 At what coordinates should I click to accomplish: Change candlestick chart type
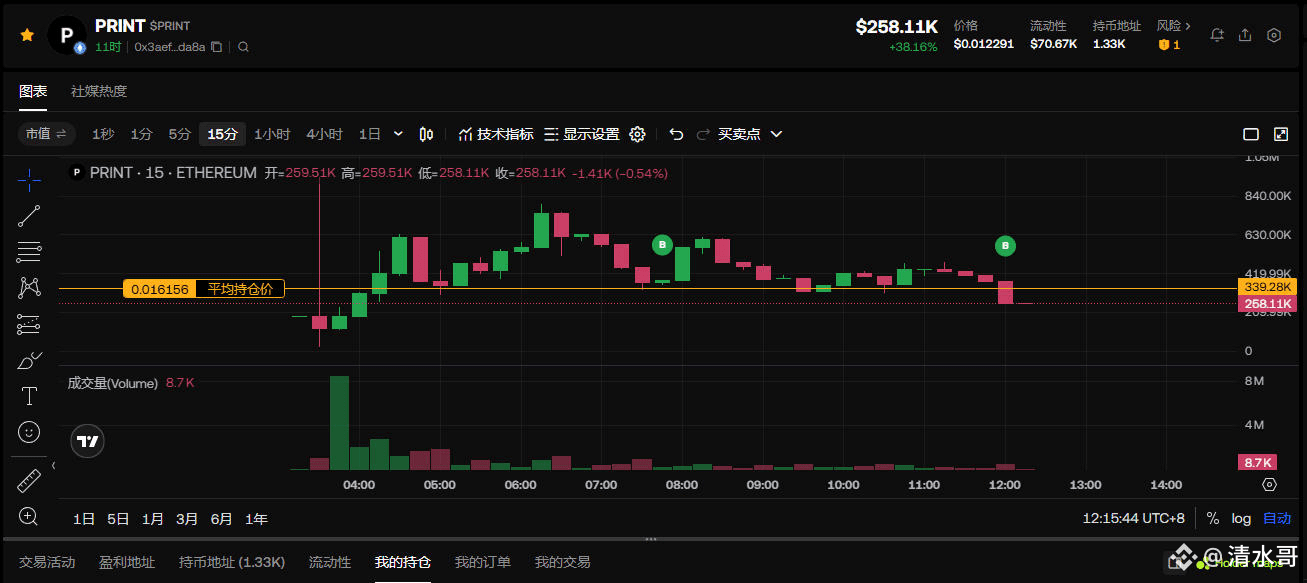click(x=427, y=134)
